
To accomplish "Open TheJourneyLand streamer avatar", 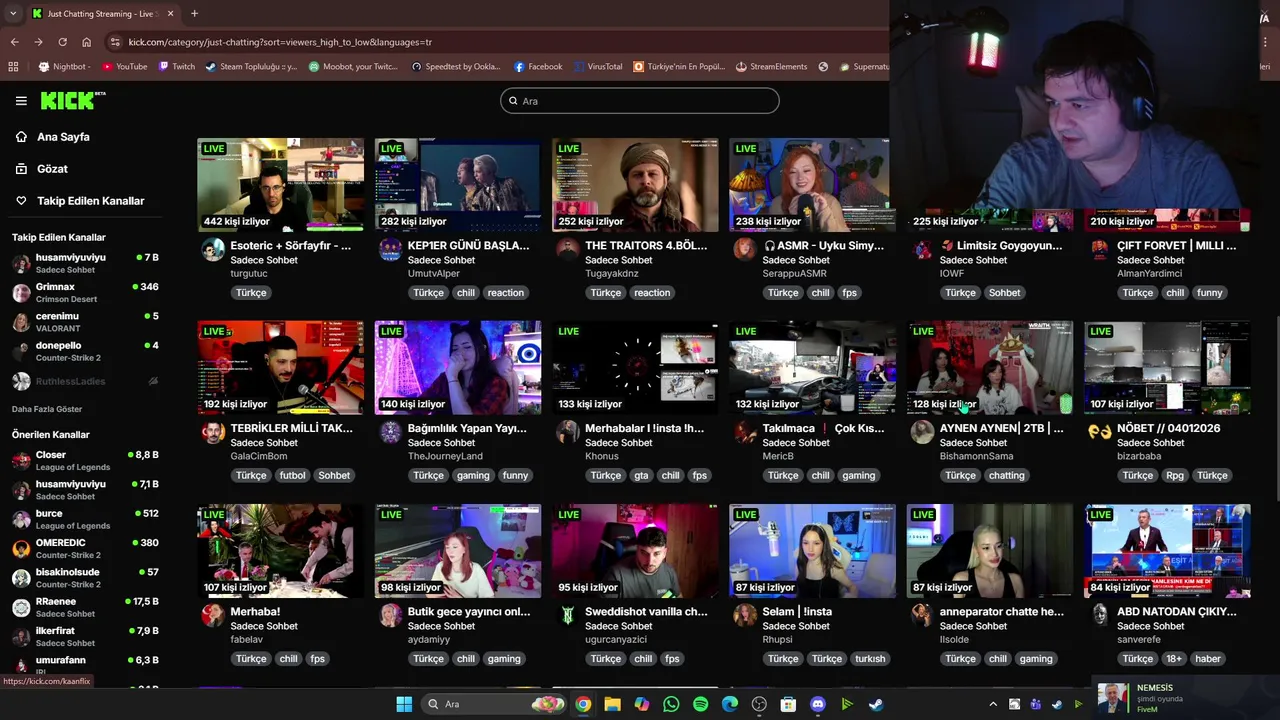I will [390, 432].
